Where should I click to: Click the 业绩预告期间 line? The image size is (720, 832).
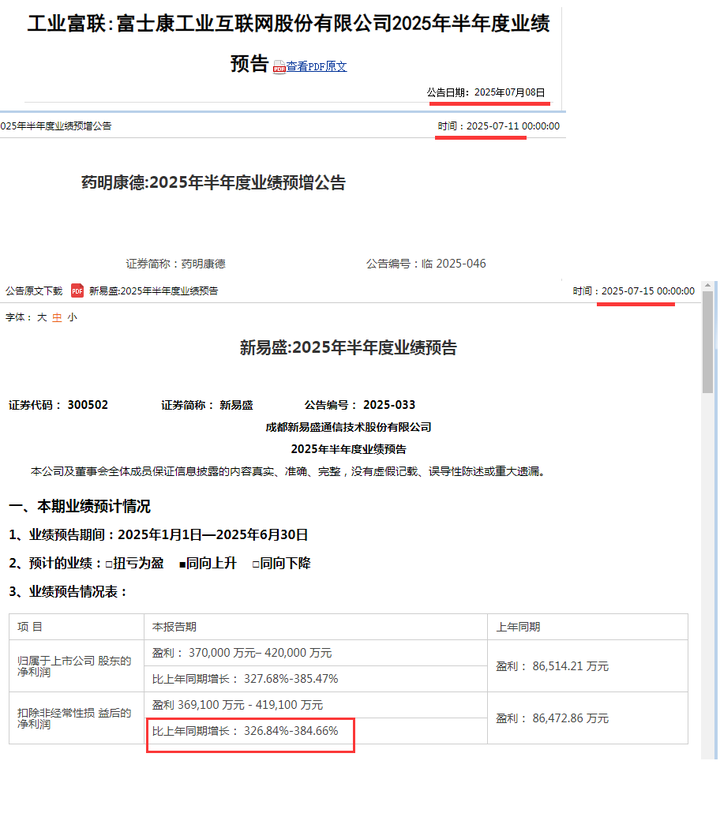pyautogui.click(x=158, y=535)
